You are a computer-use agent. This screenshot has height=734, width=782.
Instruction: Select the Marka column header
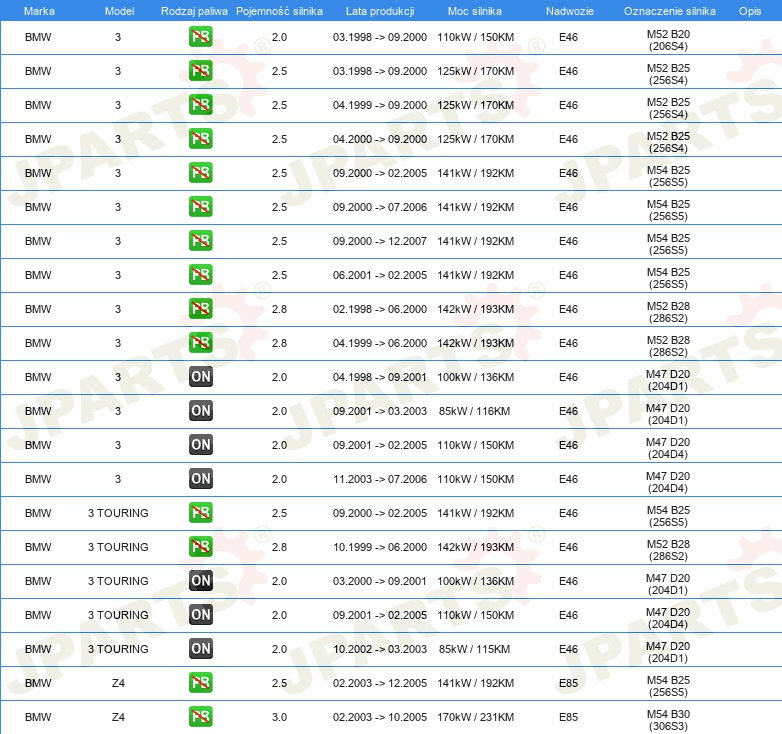(39, 11)
